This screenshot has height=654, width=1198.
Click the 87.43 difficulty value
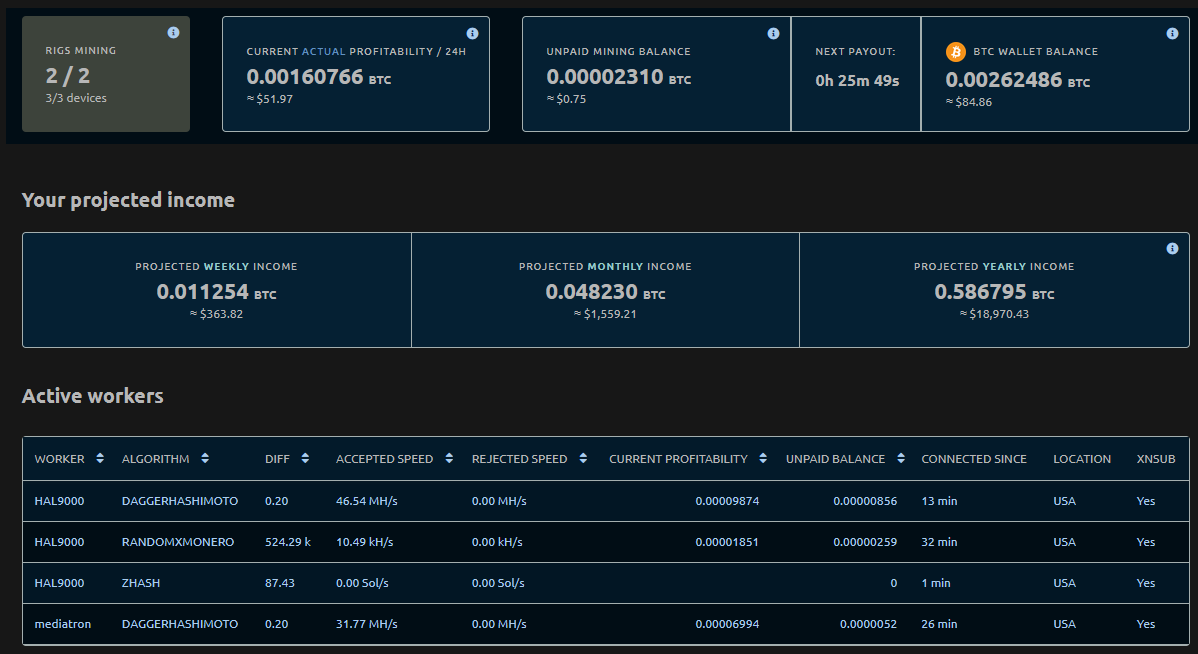(x=280, y=583)
